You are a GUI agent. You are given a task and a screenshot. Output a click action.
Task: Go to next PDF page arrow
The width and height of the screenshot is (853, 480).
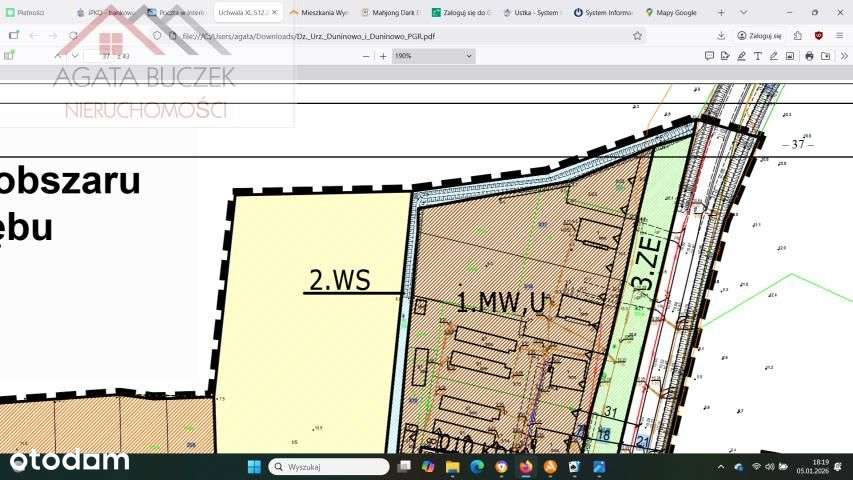(75, 56)
